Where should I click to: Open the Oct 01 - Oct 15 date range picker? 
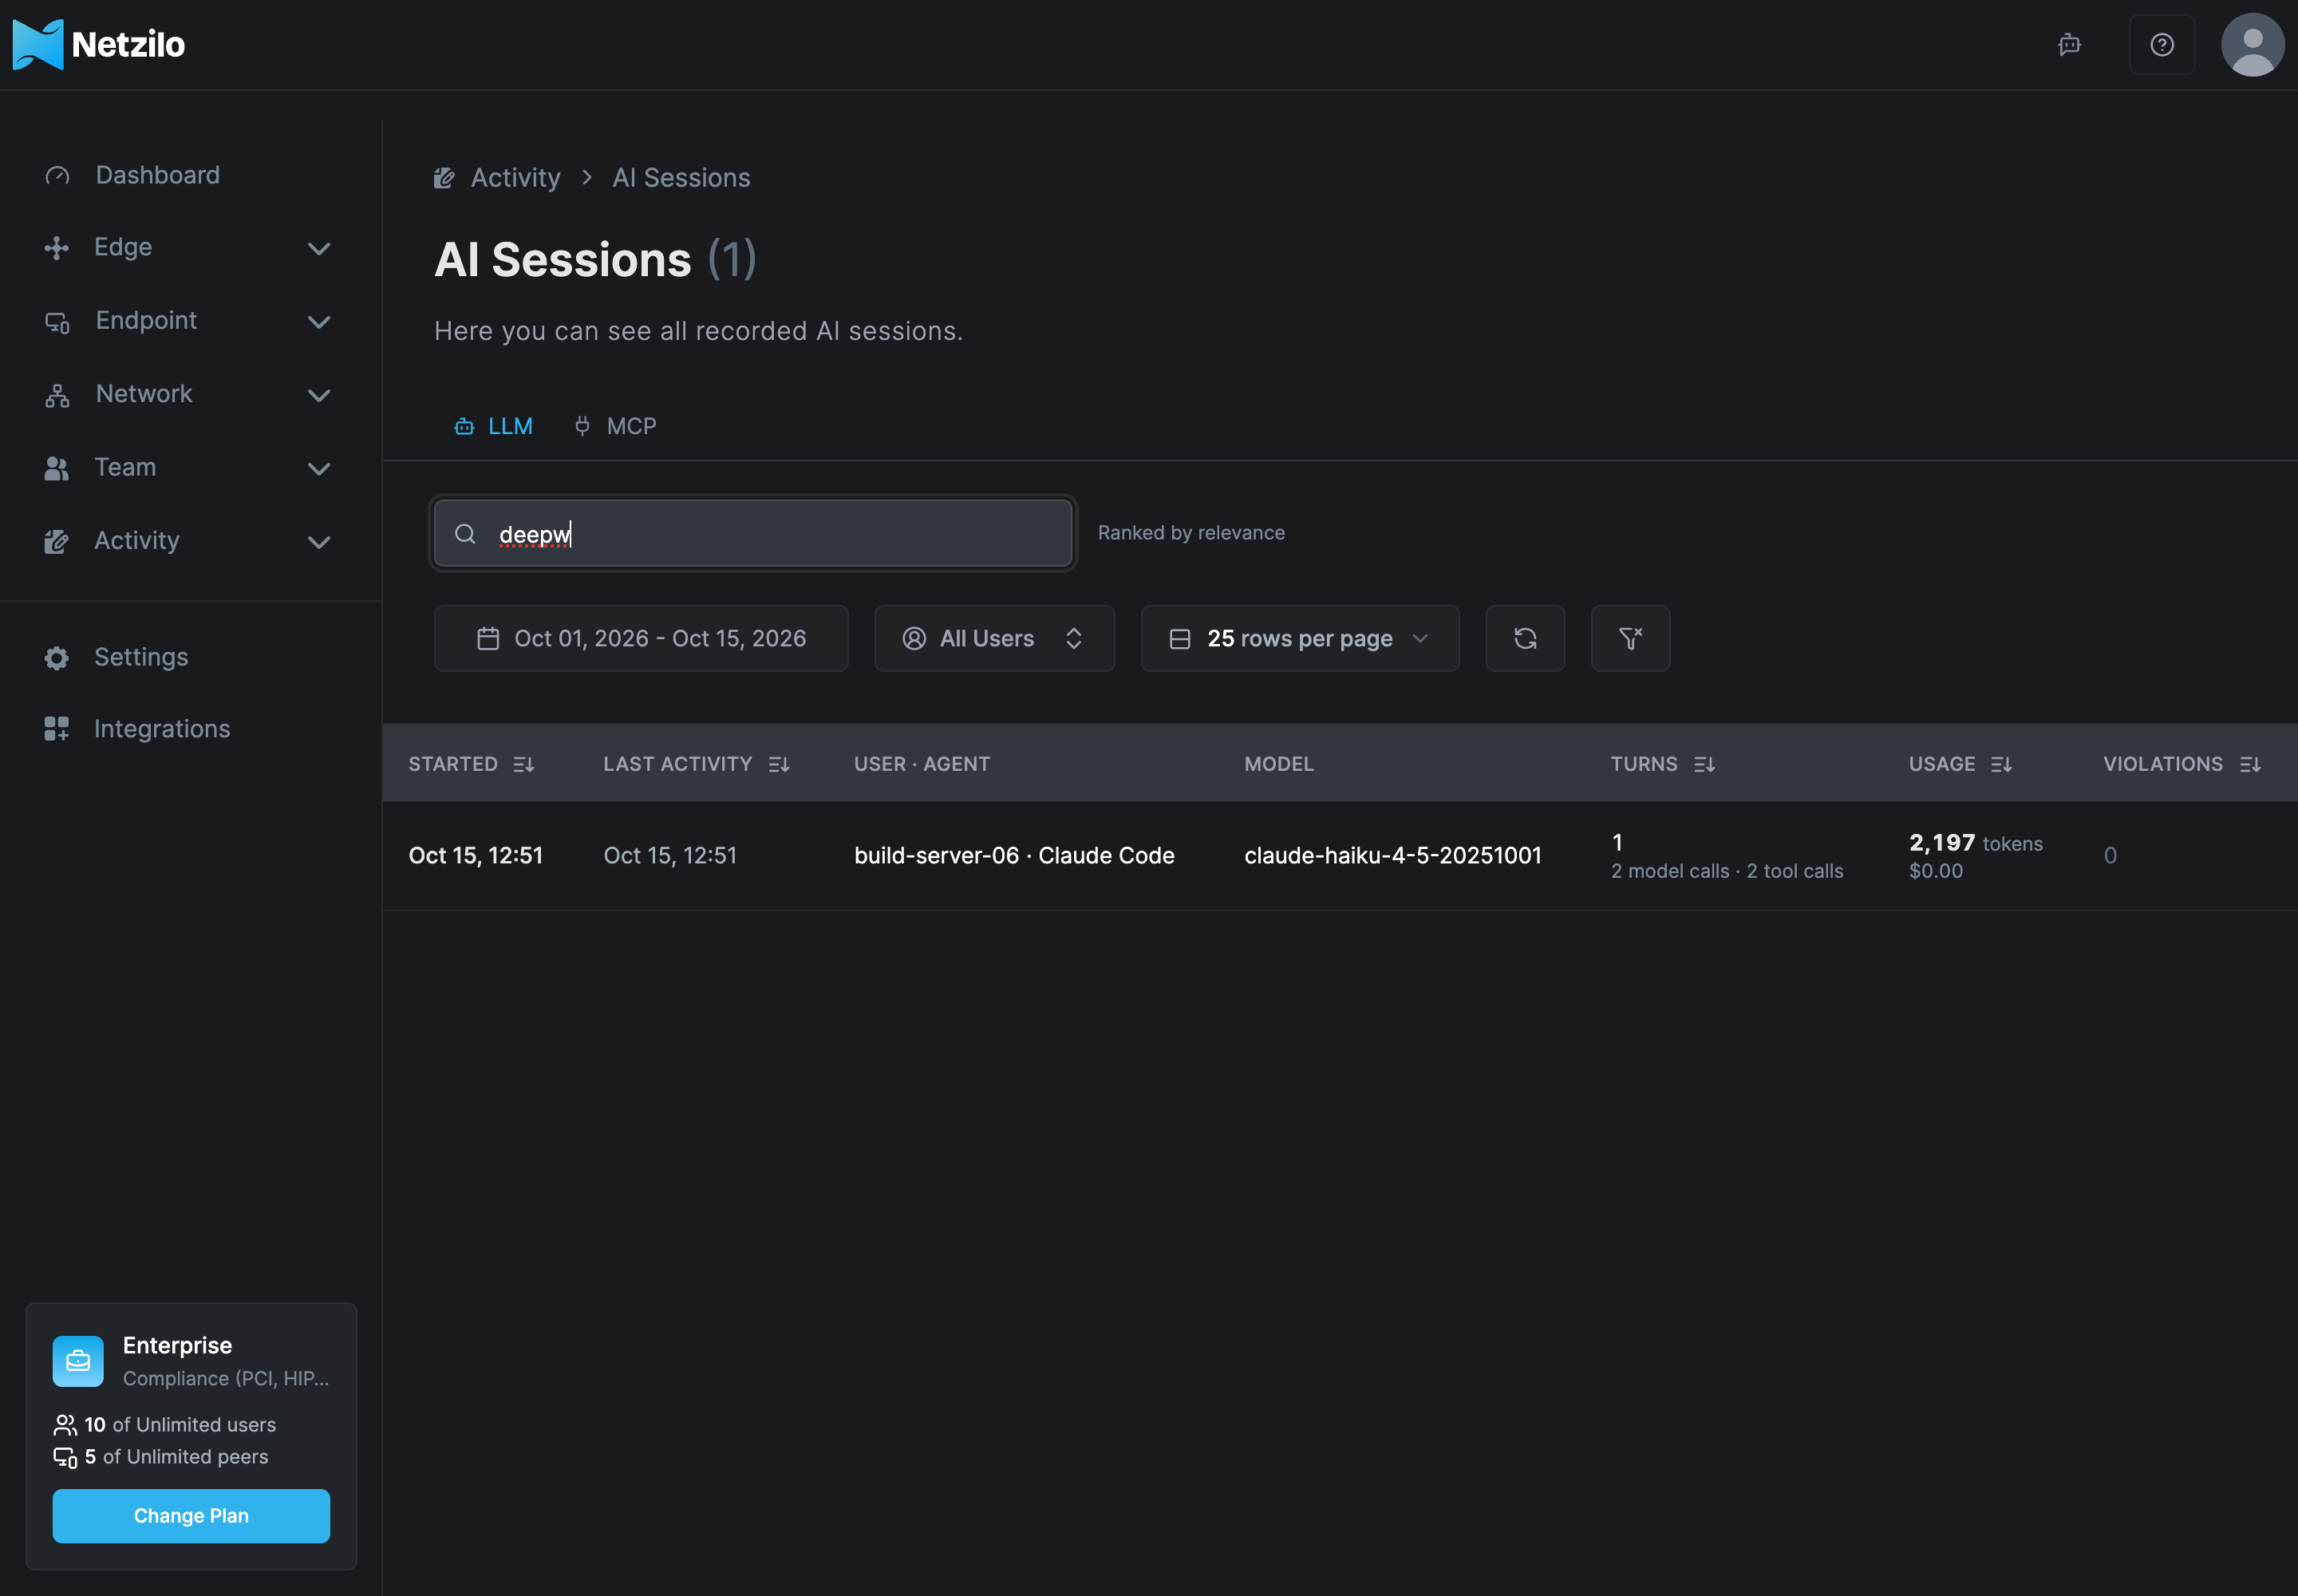click(x=641, y=638)
